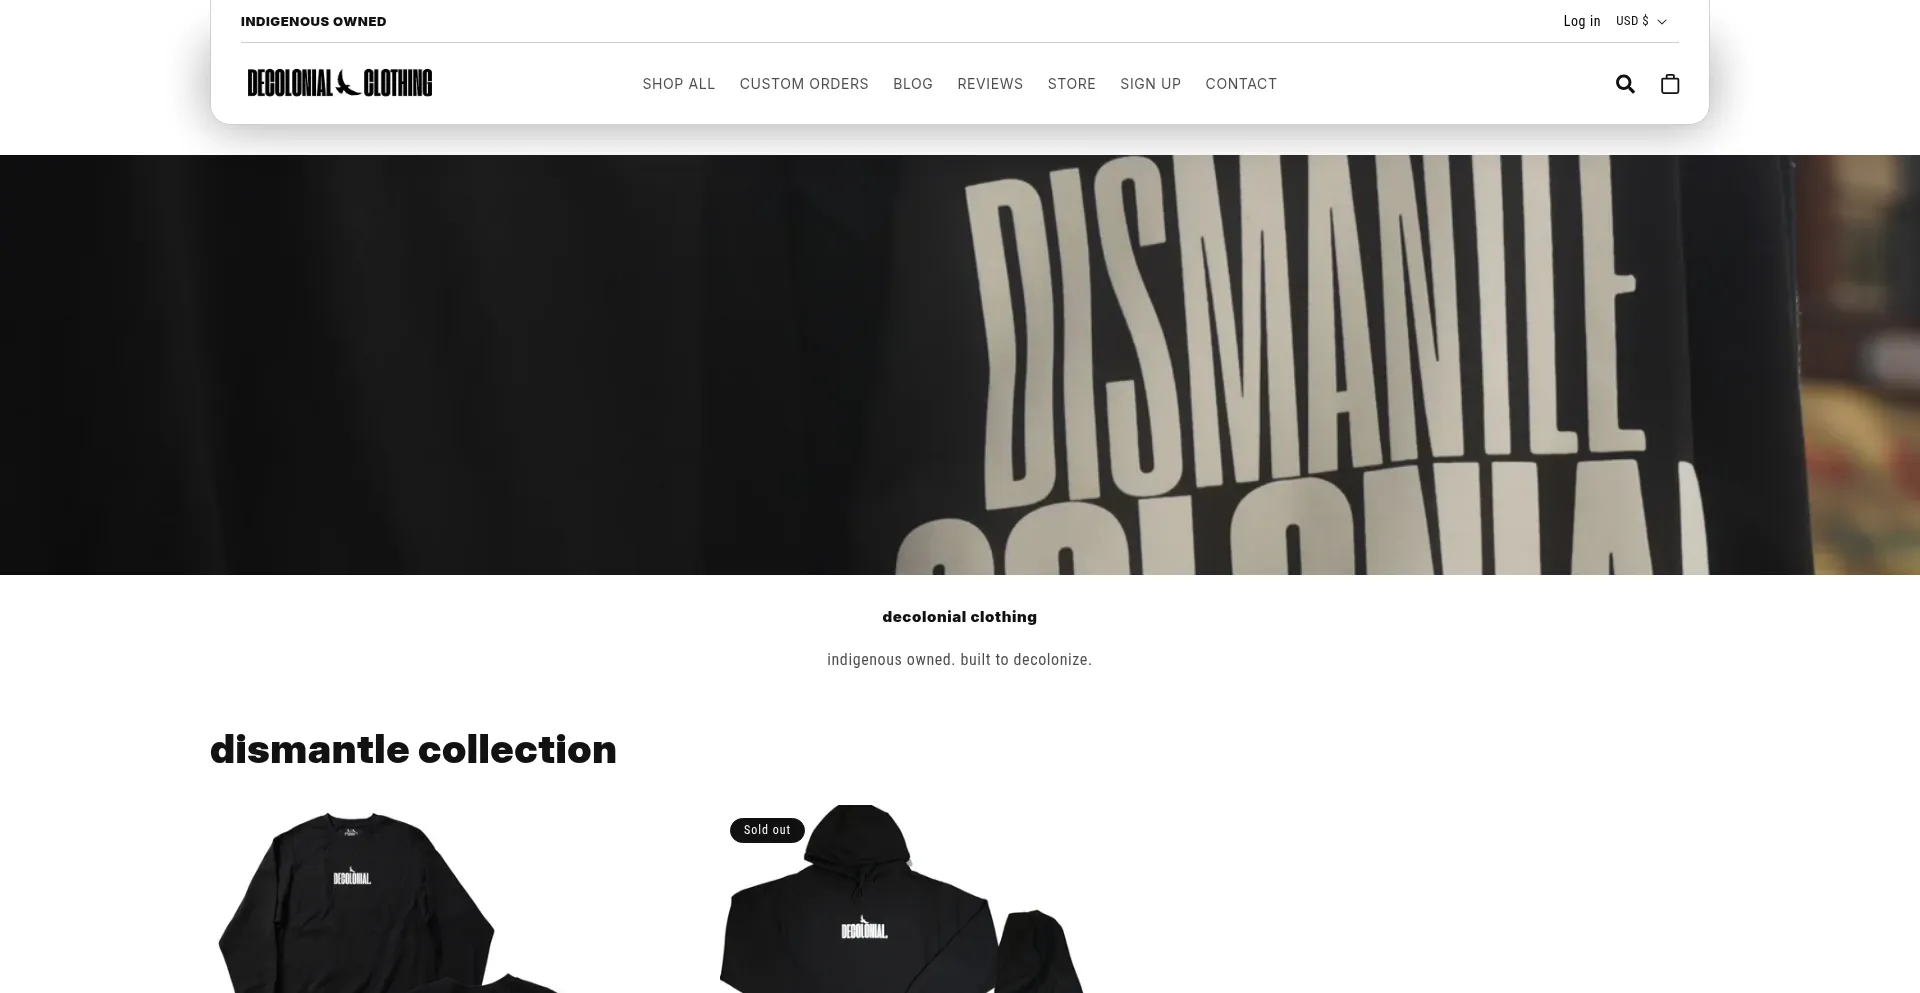
Task: View the REVIEWS page
Action: tap(990, 84)
